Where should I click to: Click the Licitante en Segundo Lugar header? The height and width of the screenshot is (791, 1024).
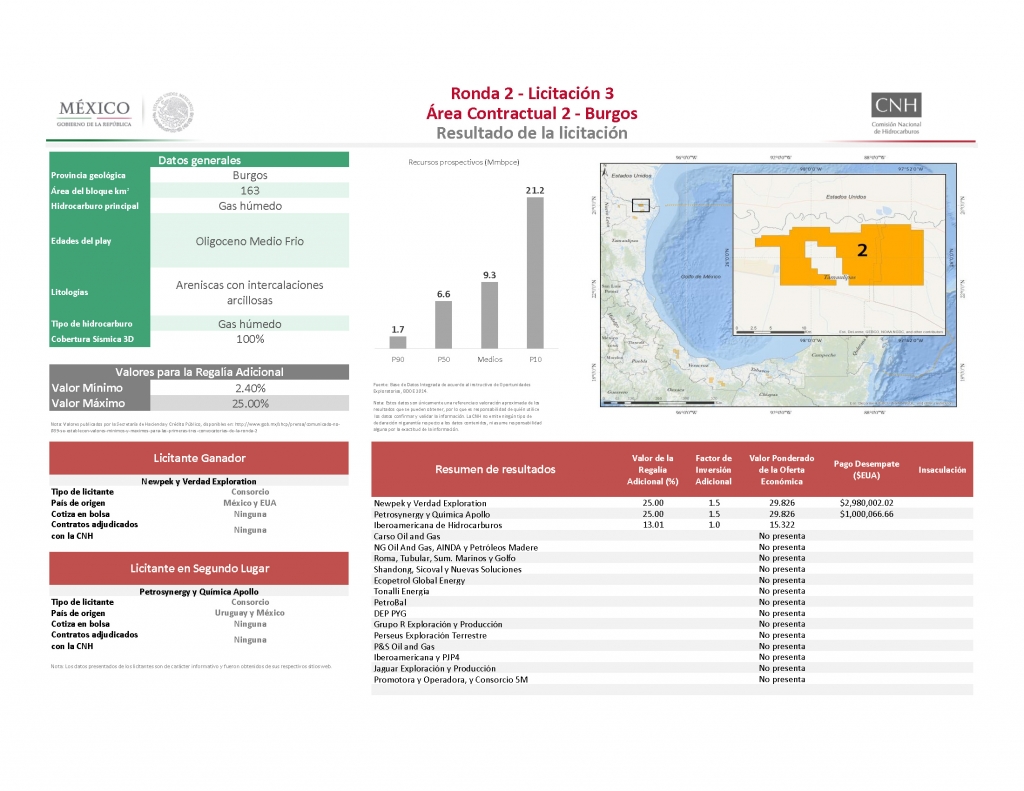199,568
